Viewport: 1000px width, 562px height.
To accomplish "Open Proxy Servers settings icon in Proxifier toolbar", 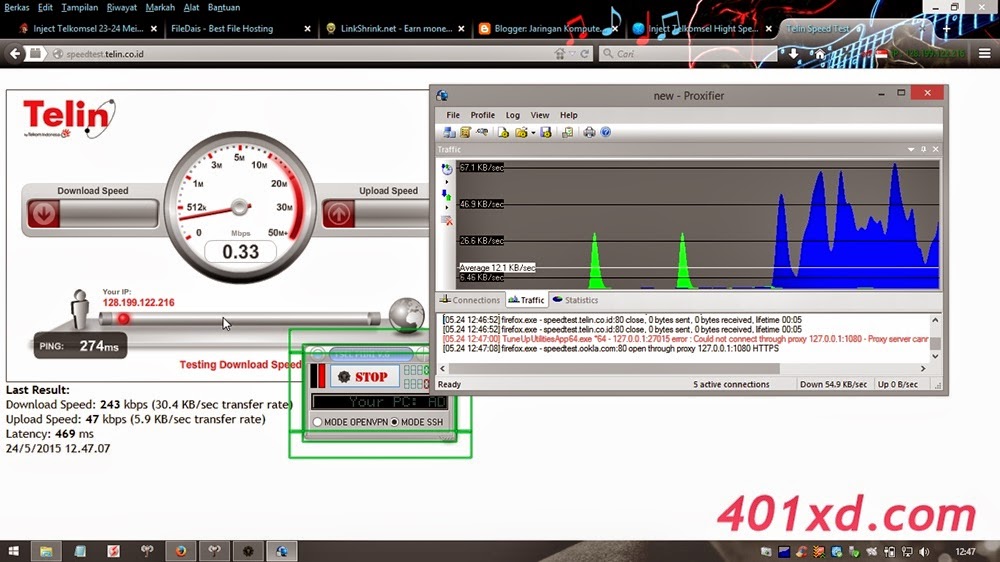I will click(449, 132).
